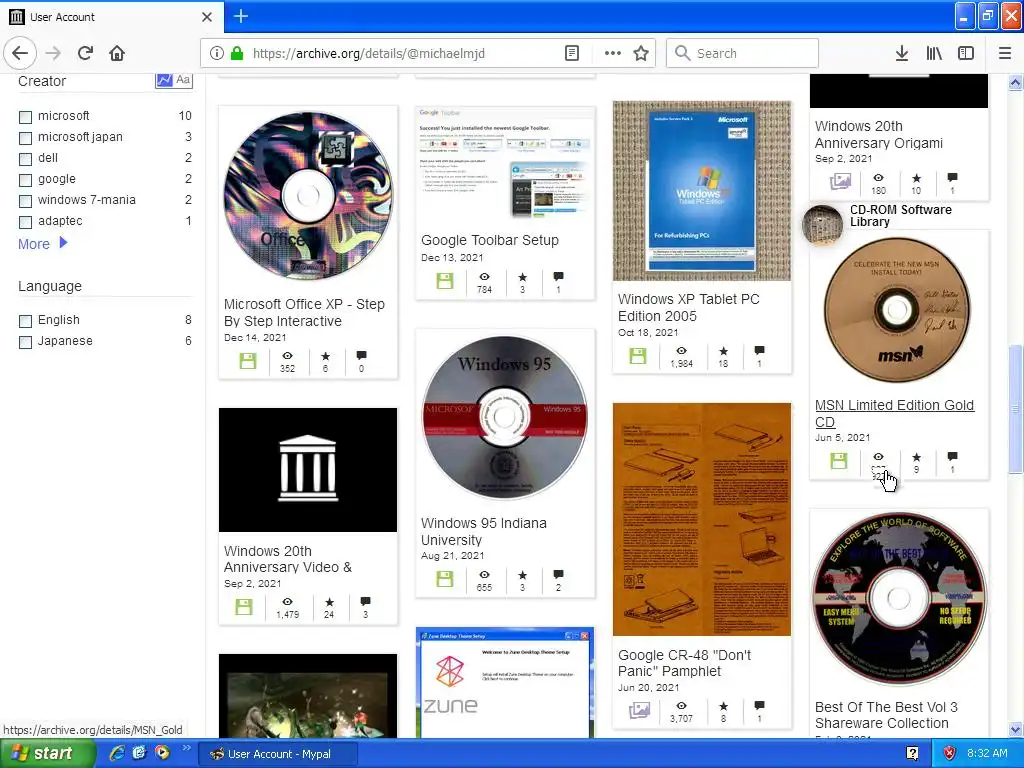Image resolution: width=1024 pixels, height=768 pixels.
Task: Click the browser Search field
Action: 742,53
